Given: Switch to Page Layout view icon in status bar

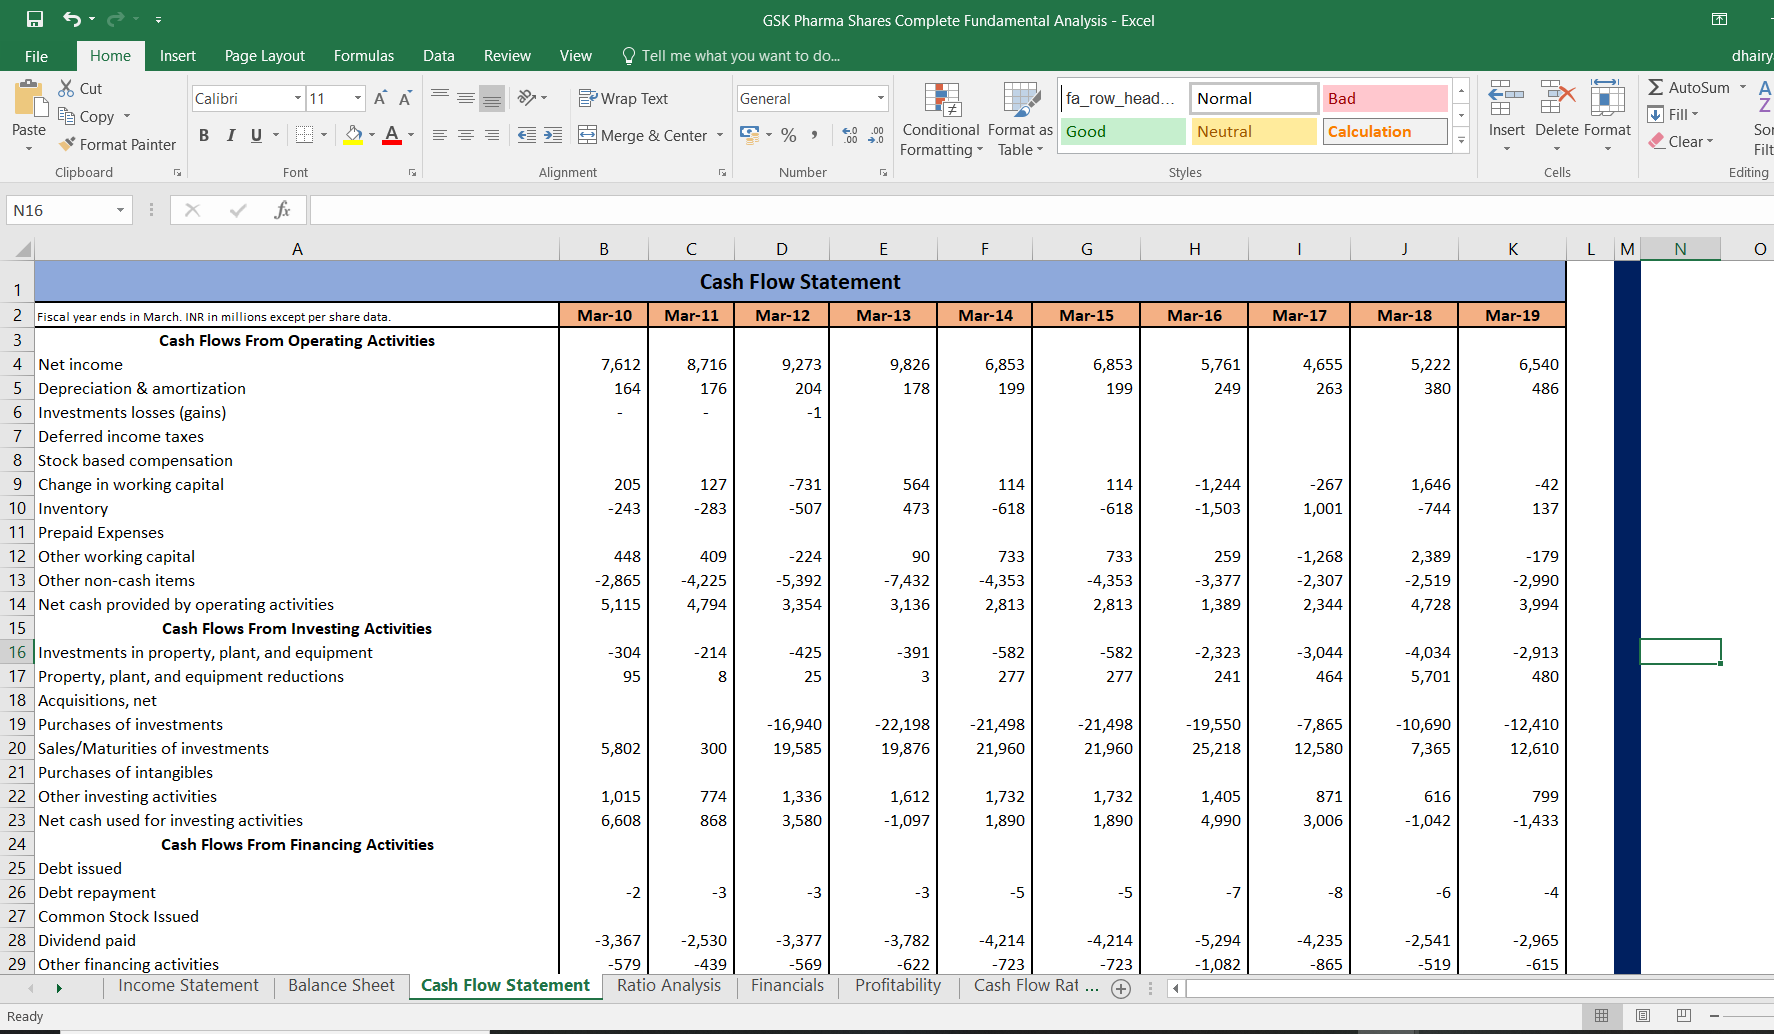Looking at the screenshot, I should [x=1643, y=1015].
